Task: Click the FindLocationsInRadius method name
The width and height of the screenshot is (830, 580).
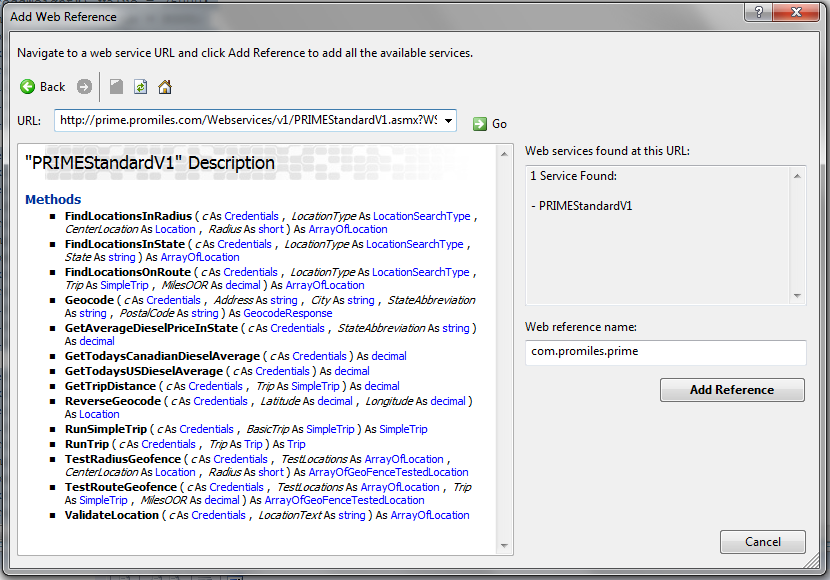Action: (128, 216)
